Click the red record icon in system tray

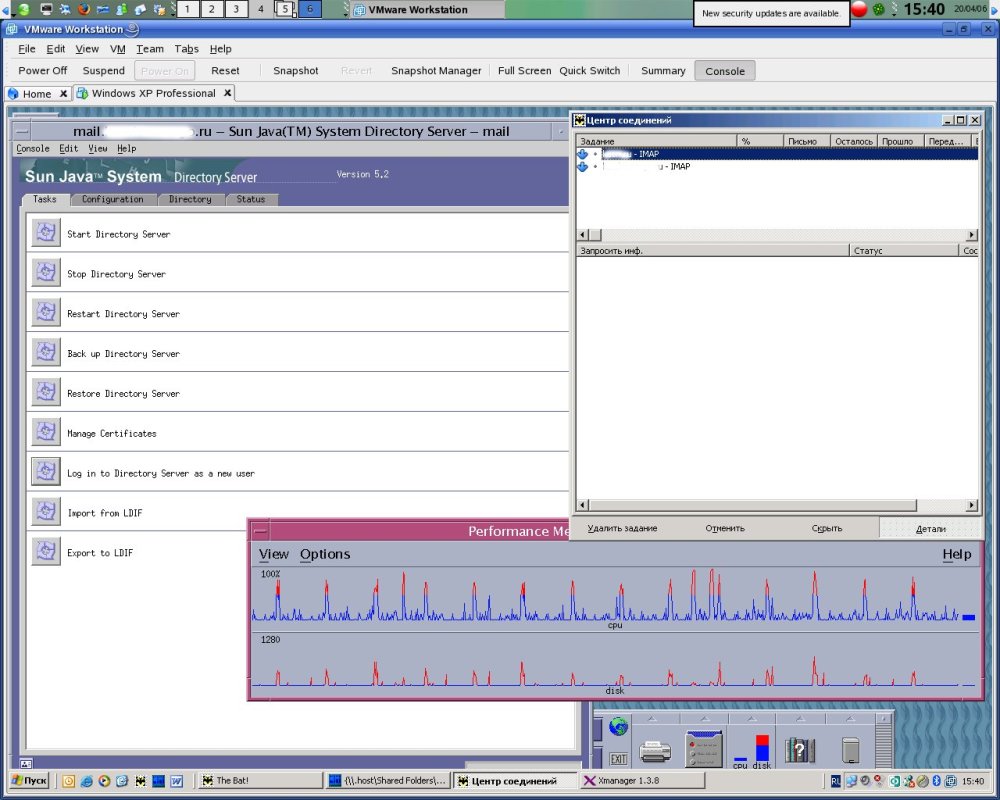(x=859, y=10)
